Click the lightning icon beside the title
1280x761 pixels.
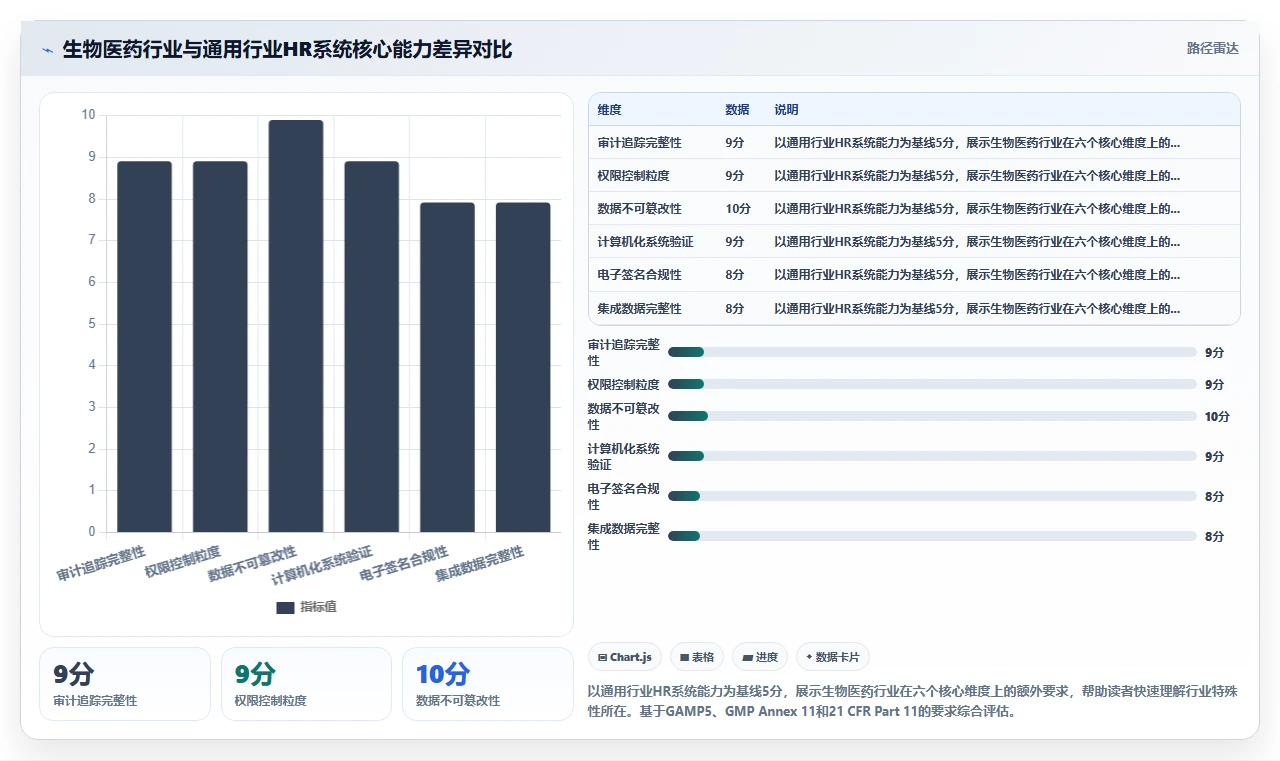pos(47,50)
